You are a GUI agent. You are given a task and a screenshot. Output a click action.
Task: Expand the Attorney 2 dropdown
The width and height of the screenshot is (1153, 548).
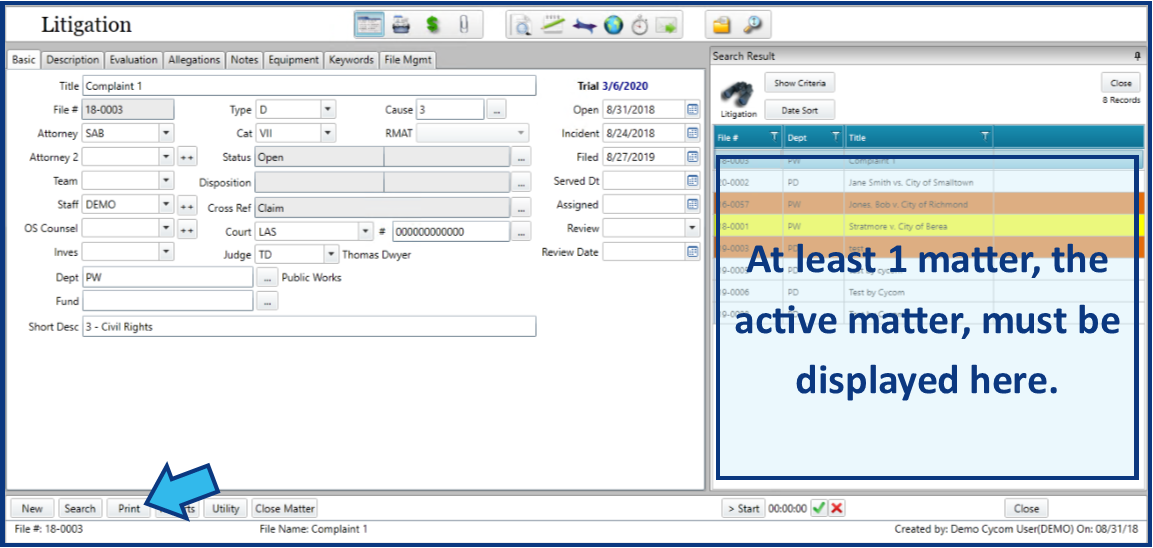(166, 157)
